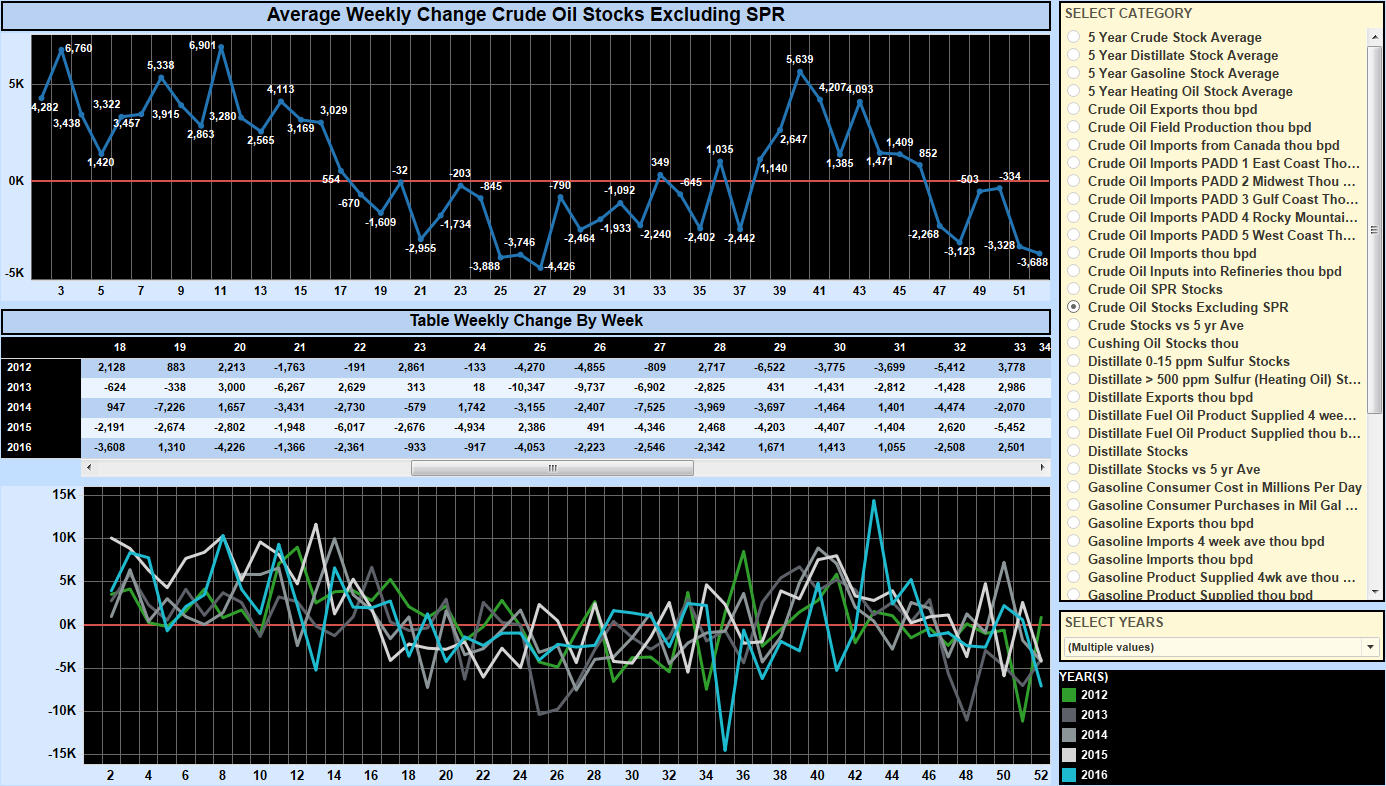This screenshot has height=786, width=1386.
Task: Click the 2013 dark gray legend swatch
Action: pos(1069,715)
